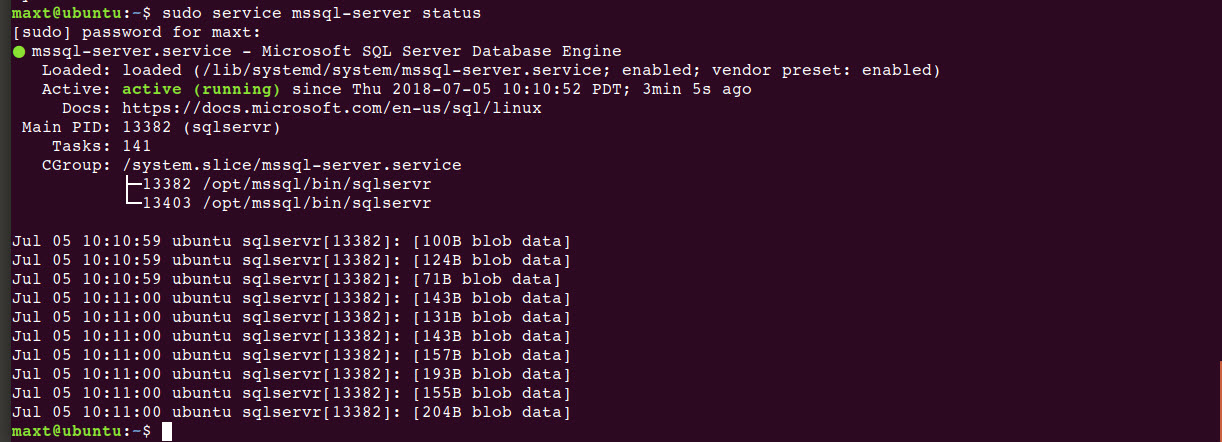Screen dimensions: 1222x442
Task: Click the cursor block at the final prompt
Action: tap(167, 431)
